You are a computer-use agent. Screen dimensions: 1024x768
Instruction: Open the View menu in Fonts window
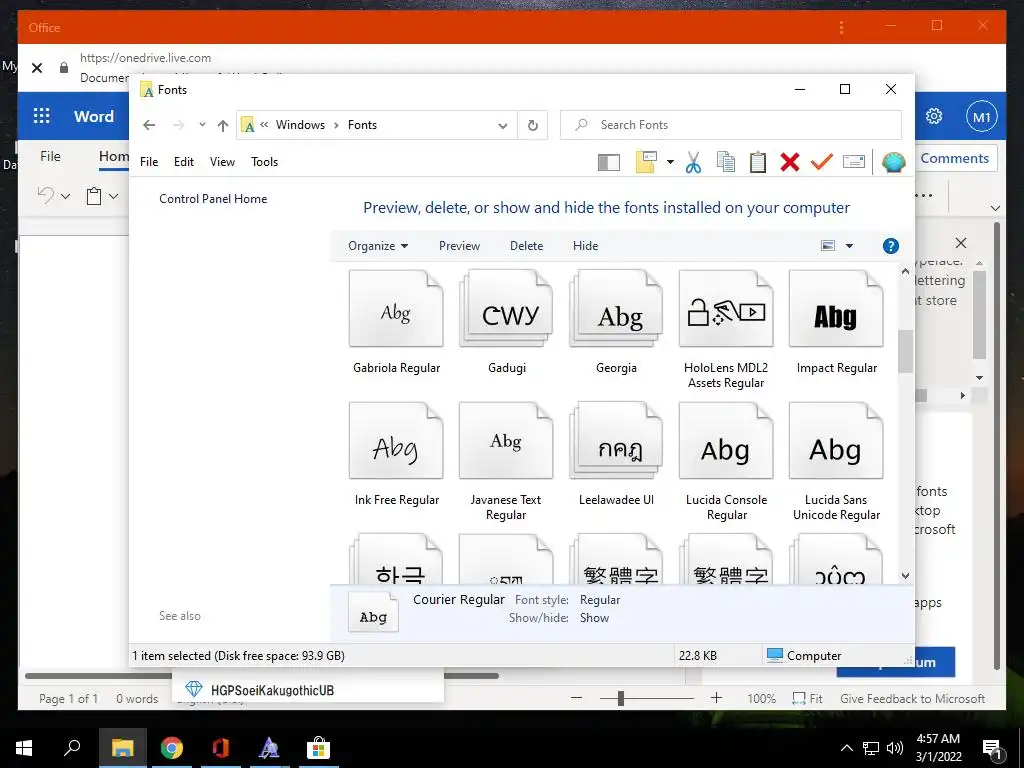pos(222,162)
